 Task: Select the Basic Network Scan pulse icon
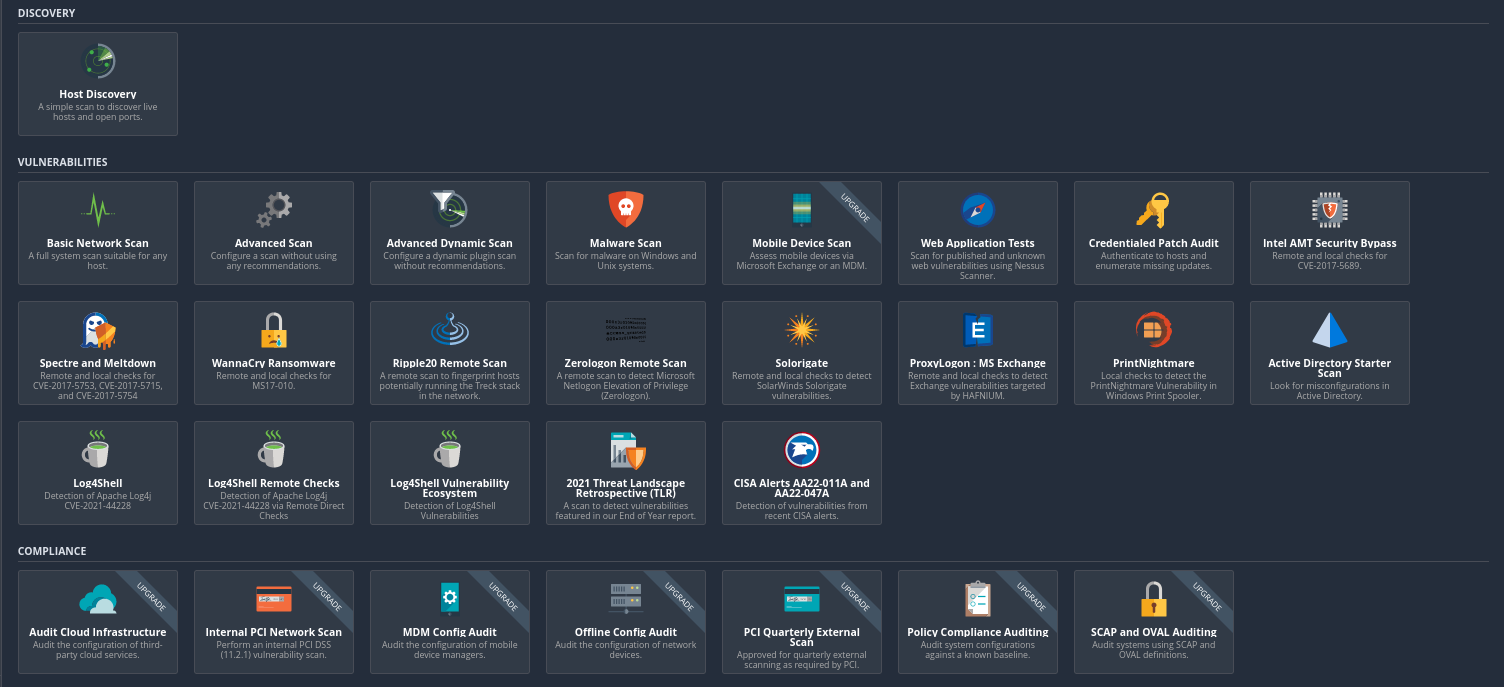pyautogui.click(x=97, y=210)
